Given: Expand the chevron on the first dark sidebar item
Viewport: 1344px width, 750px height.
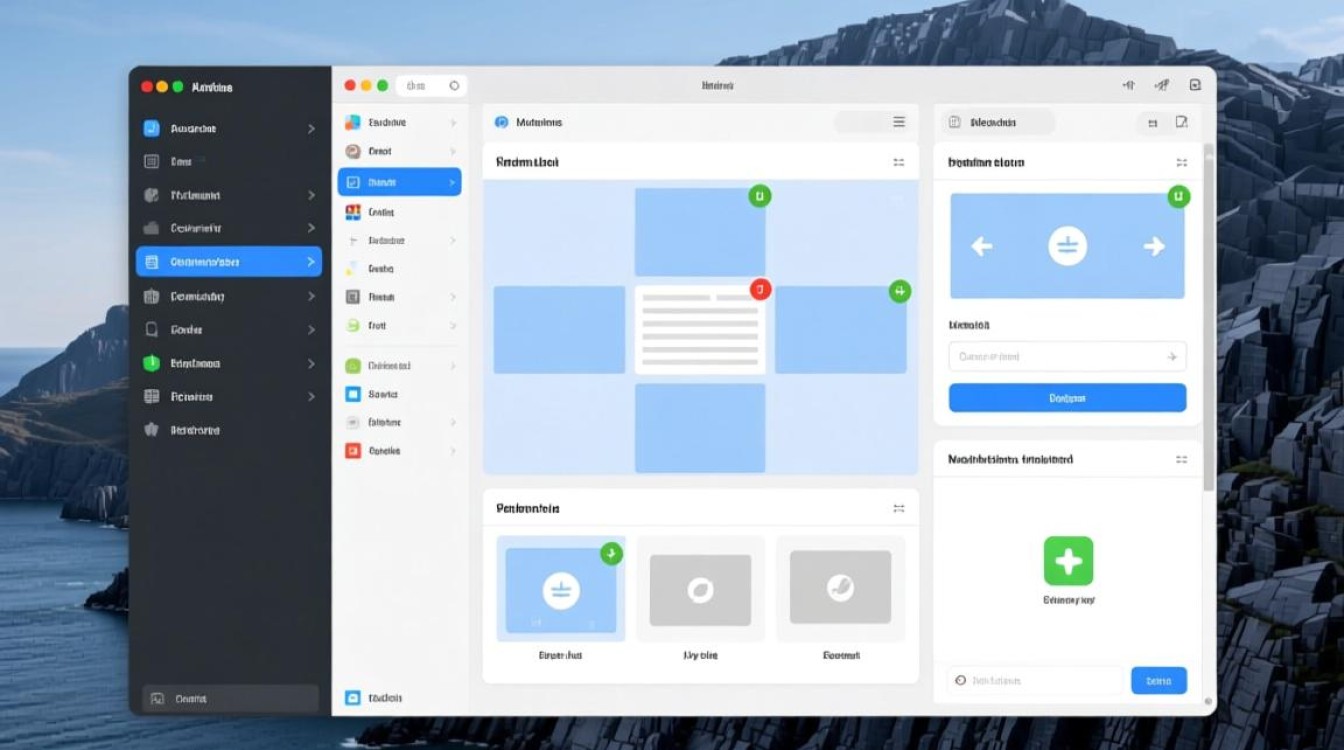Looking at the screenshot, I should pos(311,129).
